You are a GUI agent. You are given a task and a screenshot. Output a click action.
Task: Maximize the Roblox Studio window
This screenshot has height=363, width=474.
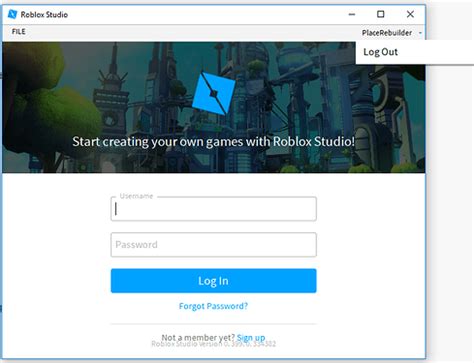(381, 14)
